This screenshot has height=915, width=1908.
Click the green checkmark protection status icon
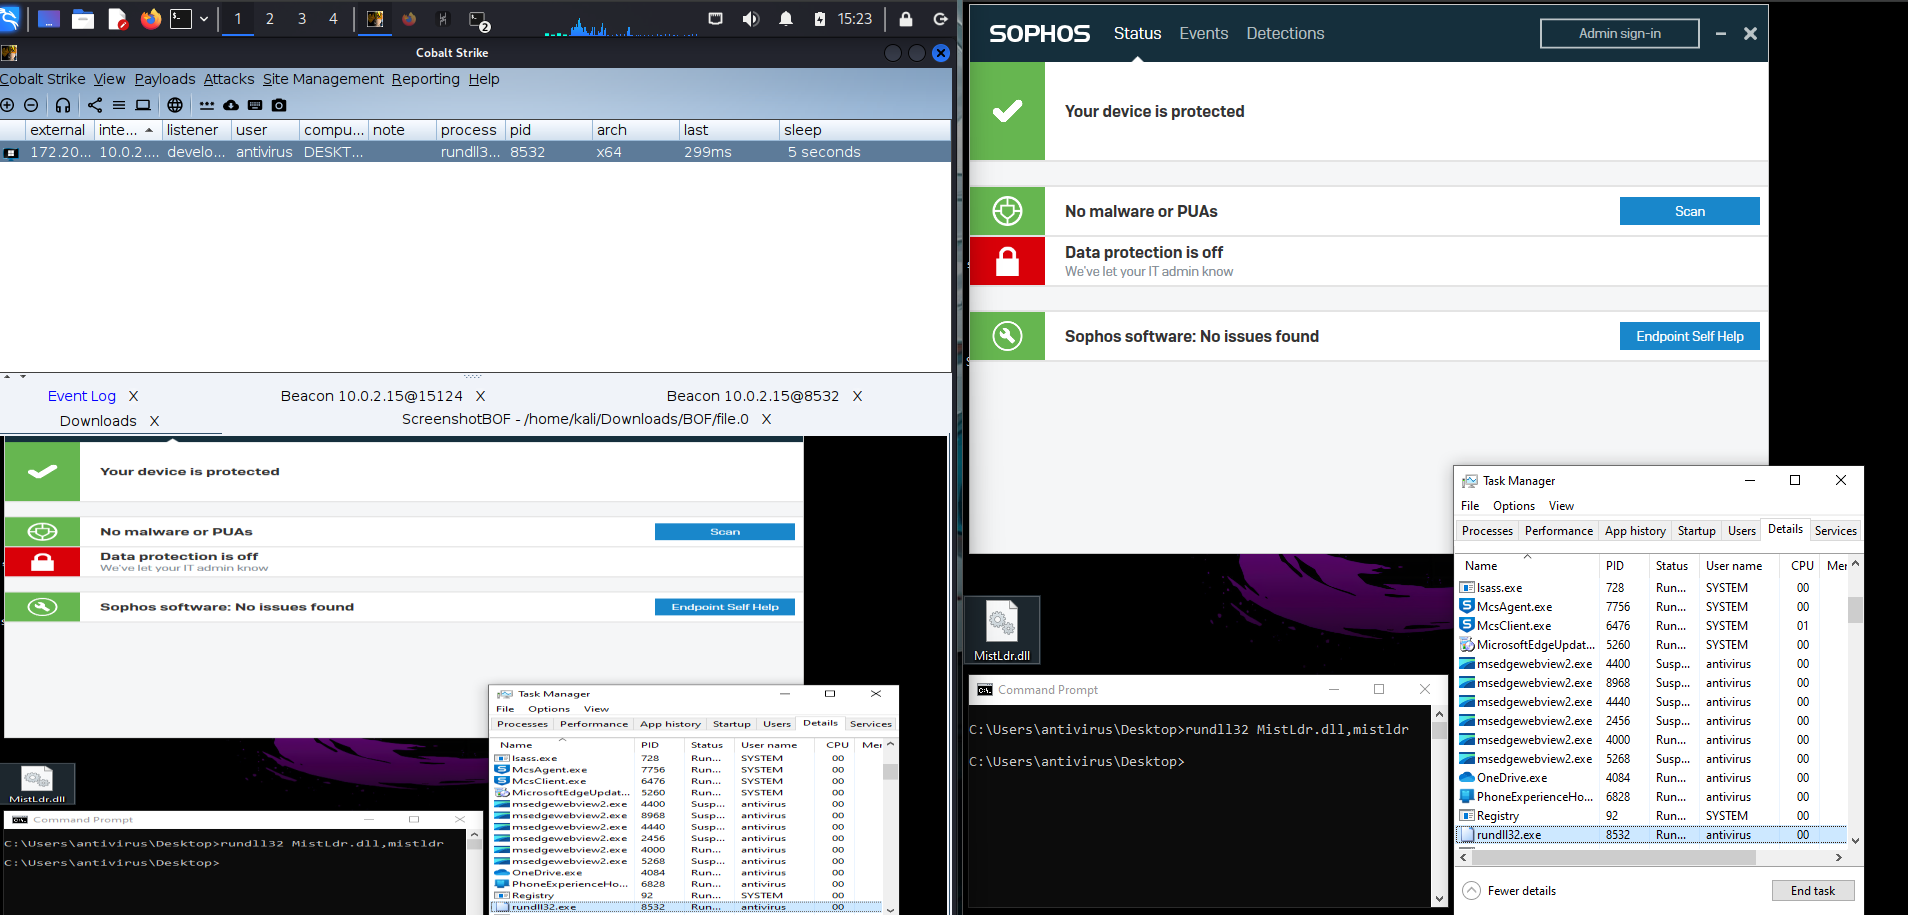[1007, 111]
